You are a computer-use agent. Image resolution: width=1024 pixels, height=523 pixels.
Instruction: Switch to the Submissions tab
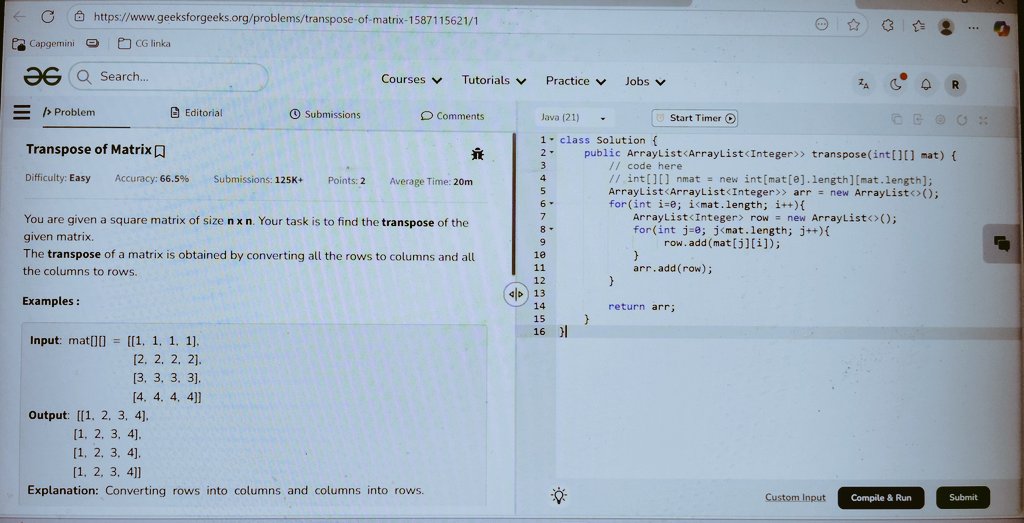click(x=325, y=114)
